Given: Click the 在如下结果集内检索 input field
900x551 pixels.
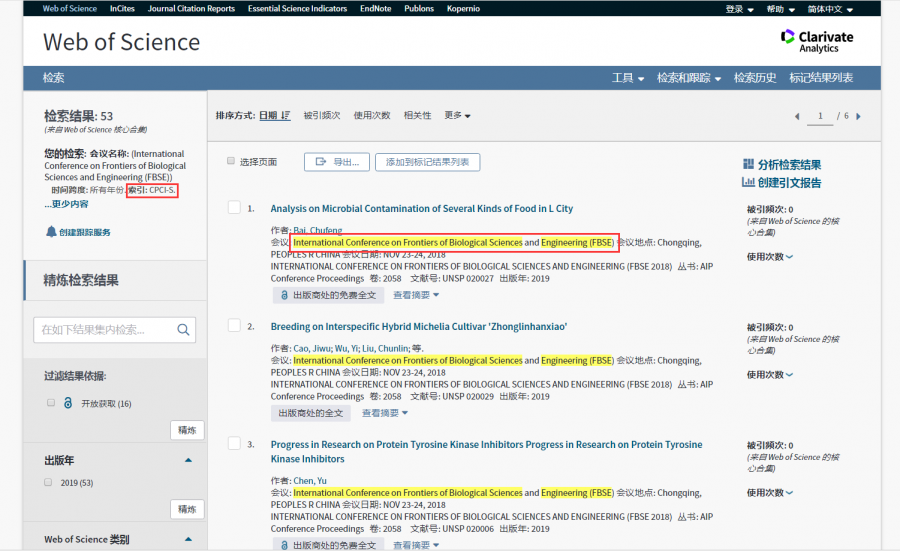Looking at the screenshot, I should pos(104,329).
